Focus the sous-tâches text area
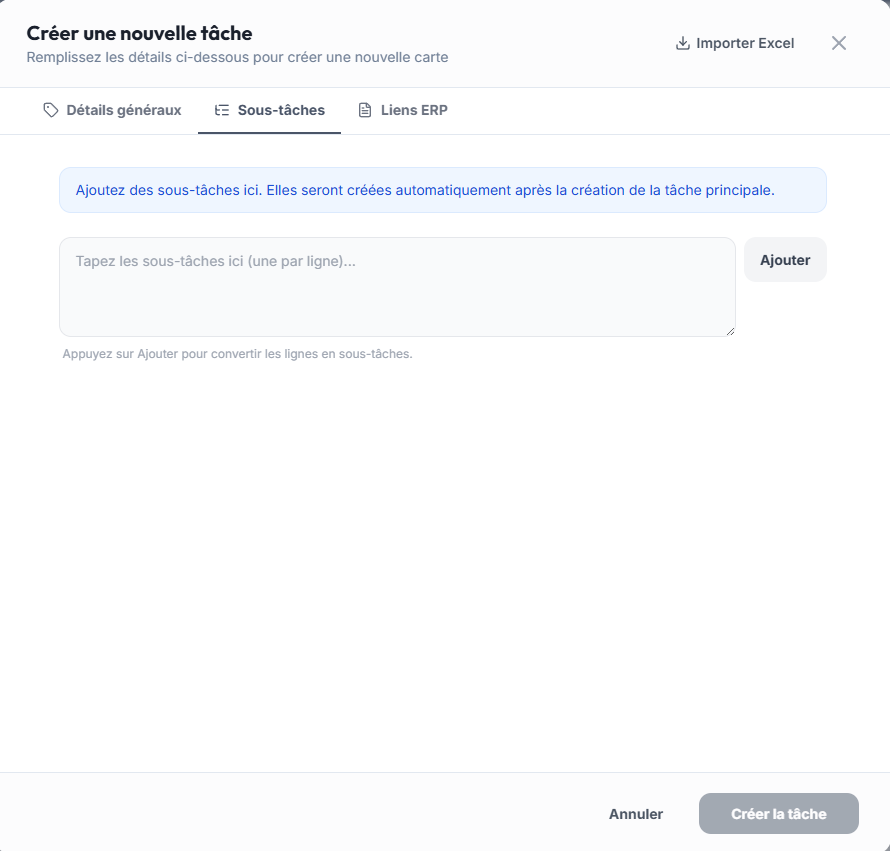 pyautogui.click(x=397, y=286)
